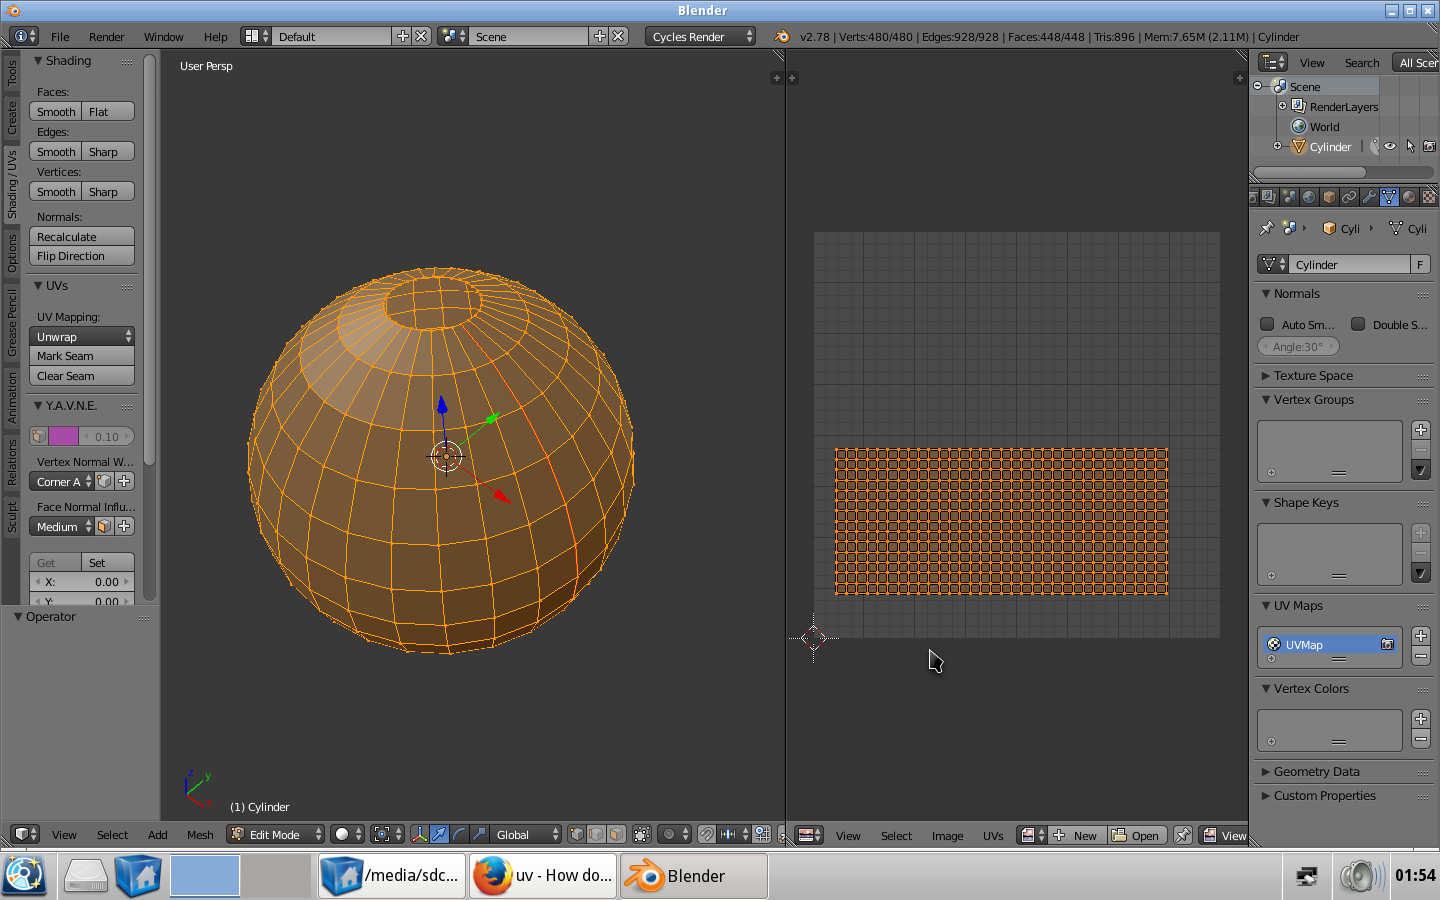This screenshot has width=1440, height=900.
Task: Click the Rotate manipulator arc icon
Action: point(459,834)
